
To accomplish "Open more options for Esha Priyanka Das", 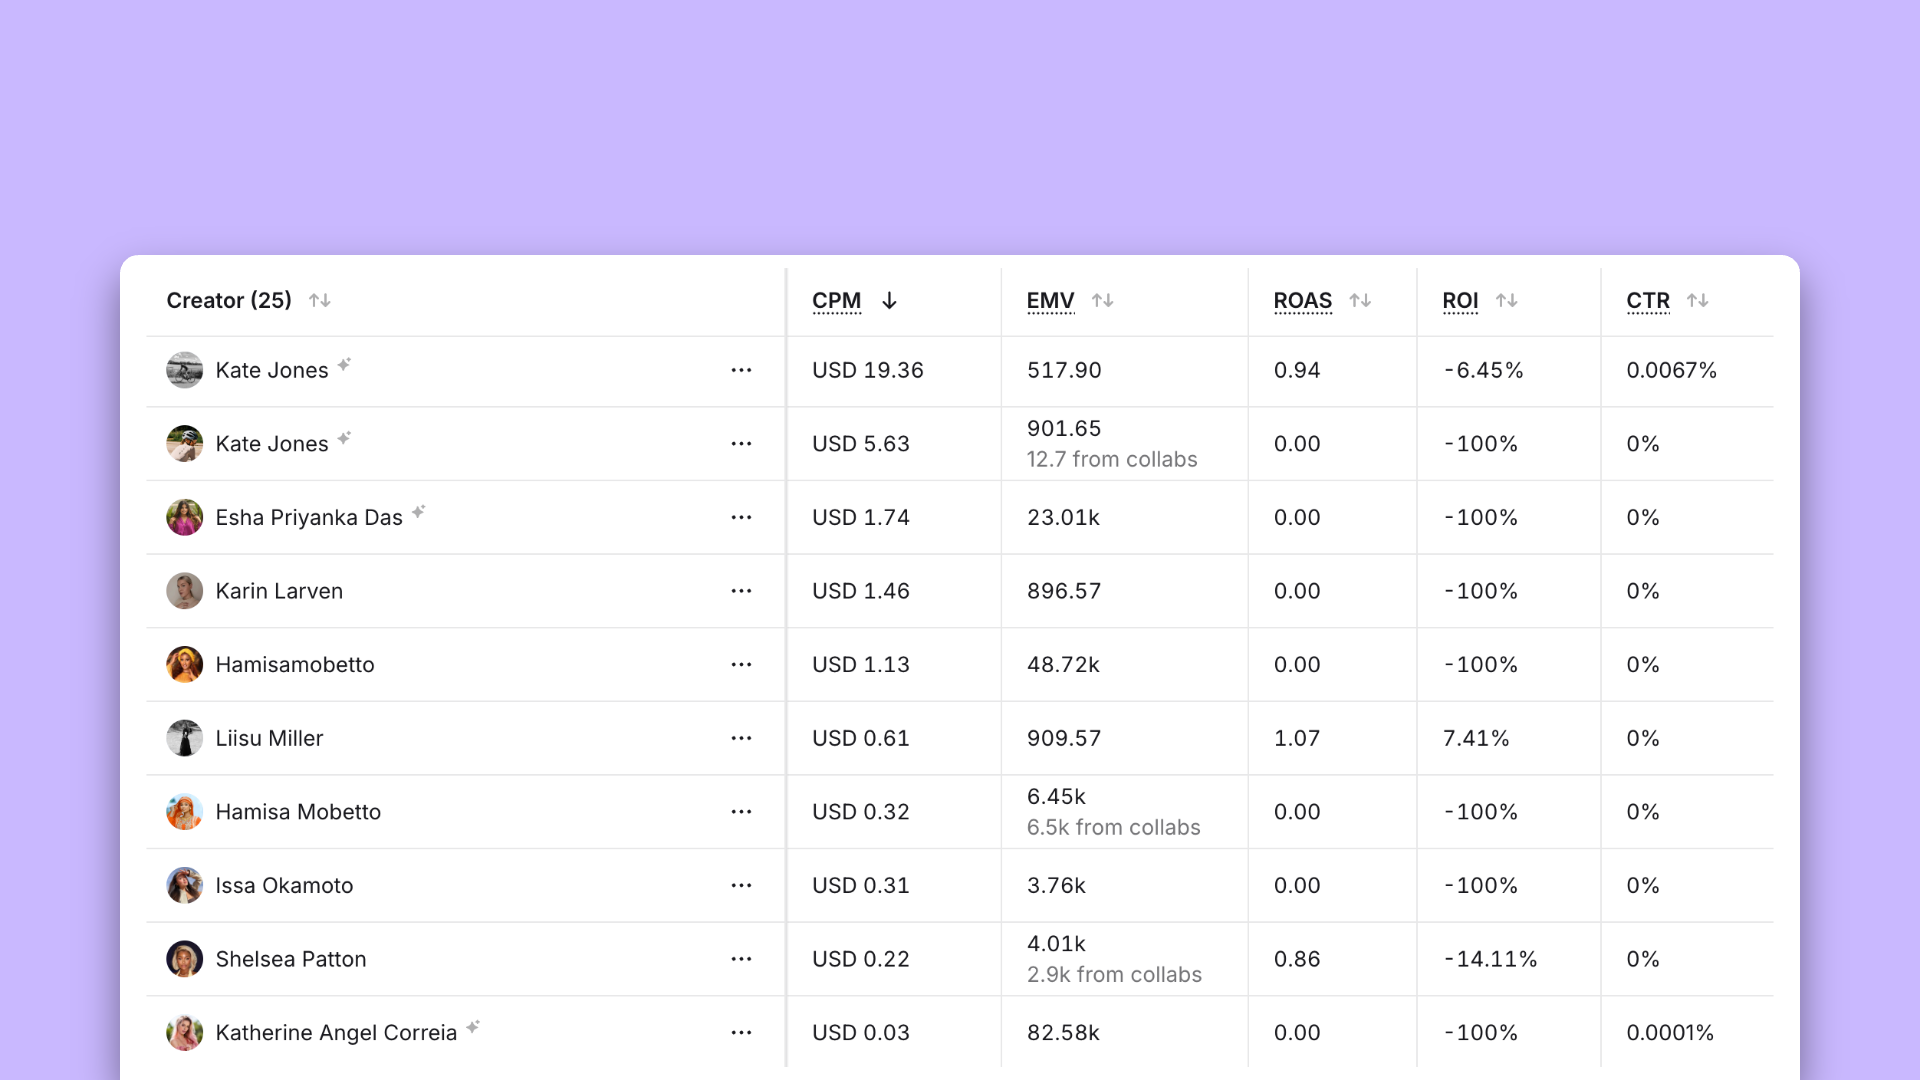I will click(741, 518).
